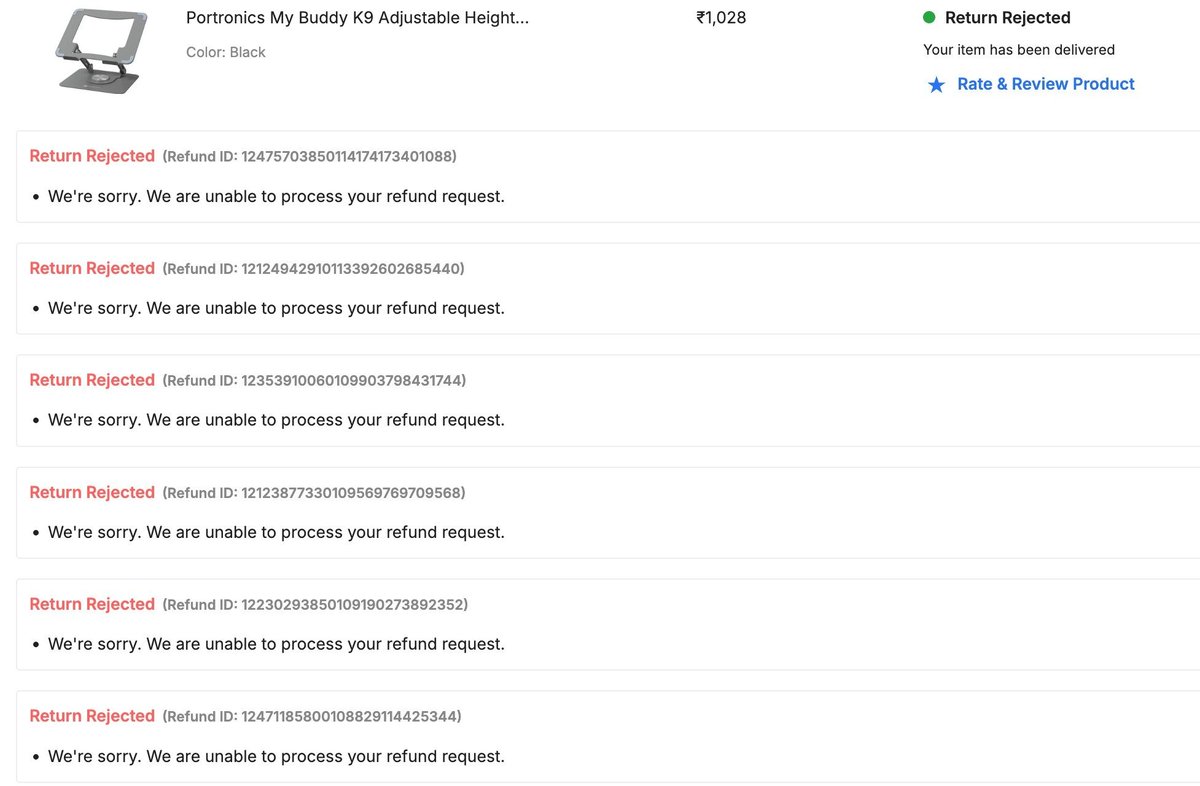The width and height of the screenshot is (1200, 786).
Task: Click unable-to-process message under refund 1247118580
Action: (x=276, y=756)
